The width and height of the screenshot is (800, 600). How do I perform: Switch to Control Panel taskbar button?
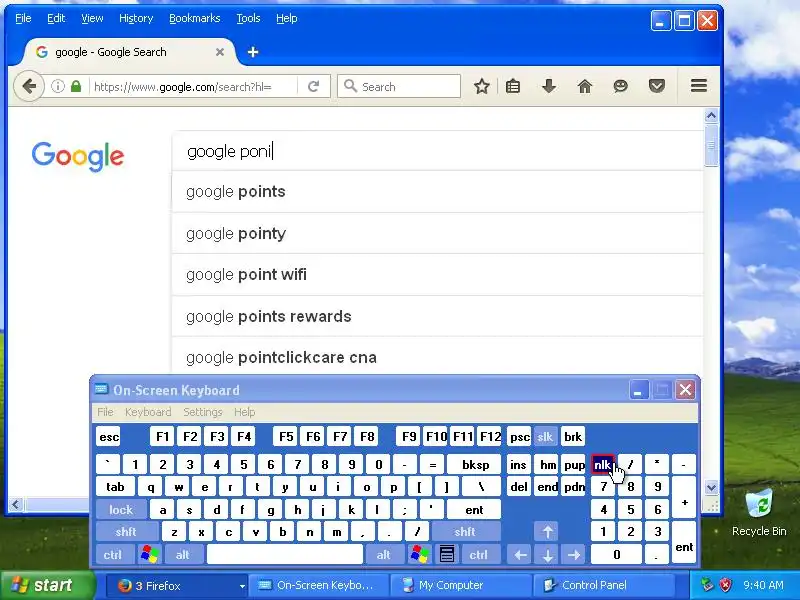tap(604, 585)
